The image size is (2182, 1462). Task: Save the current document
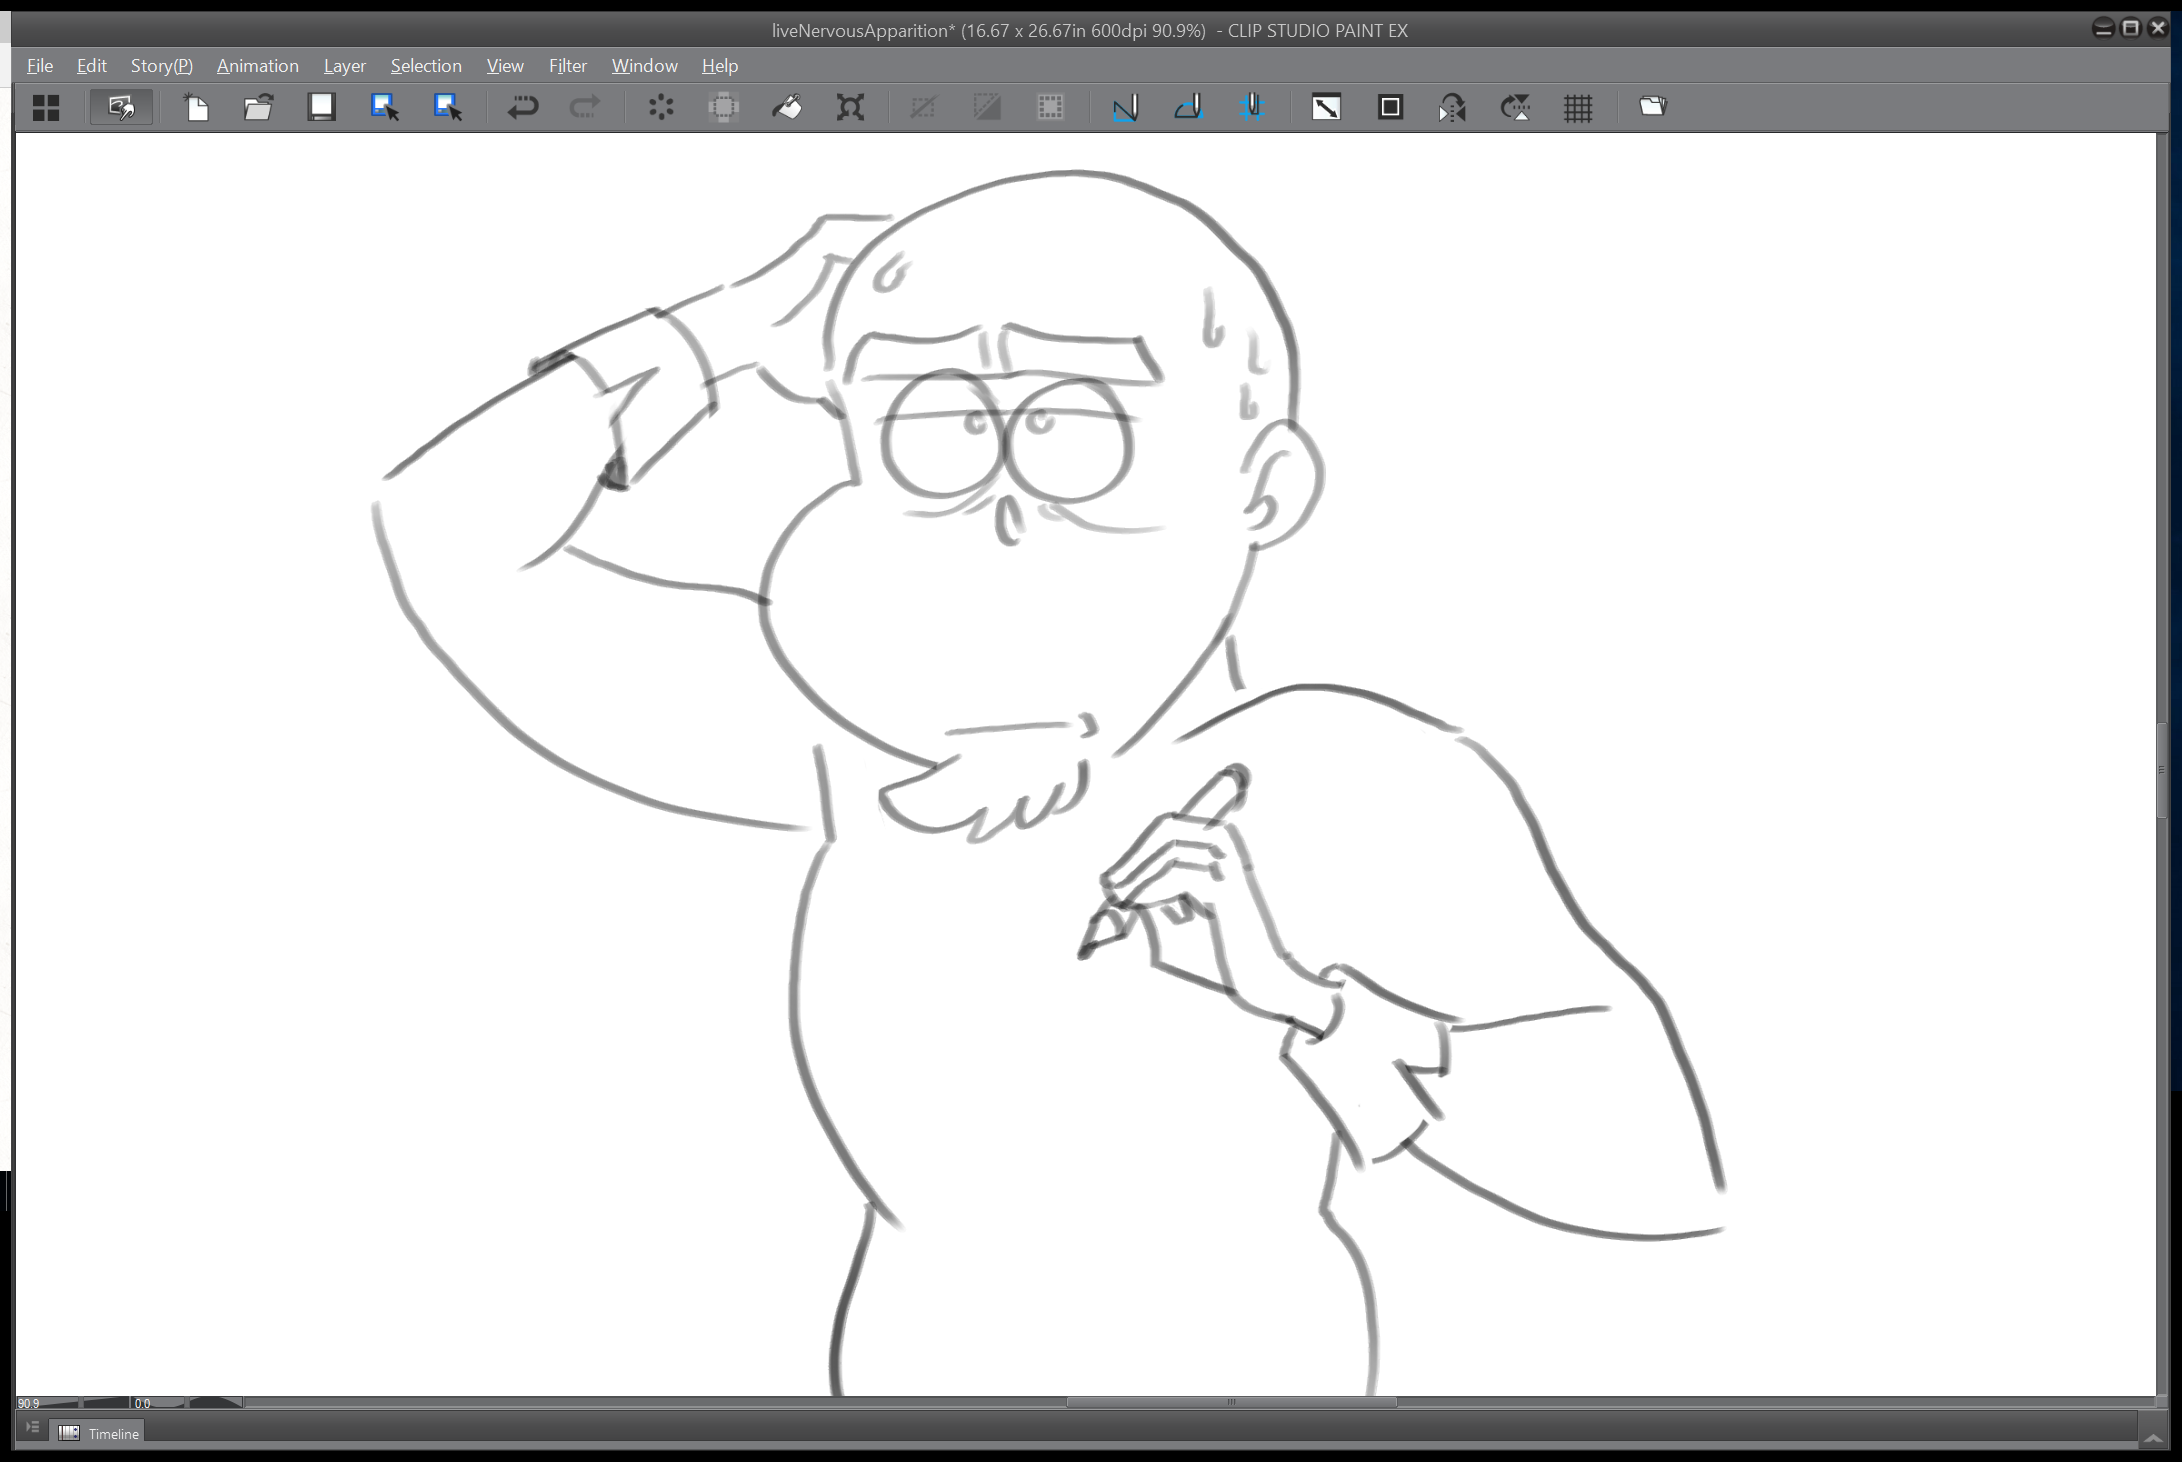321,107
